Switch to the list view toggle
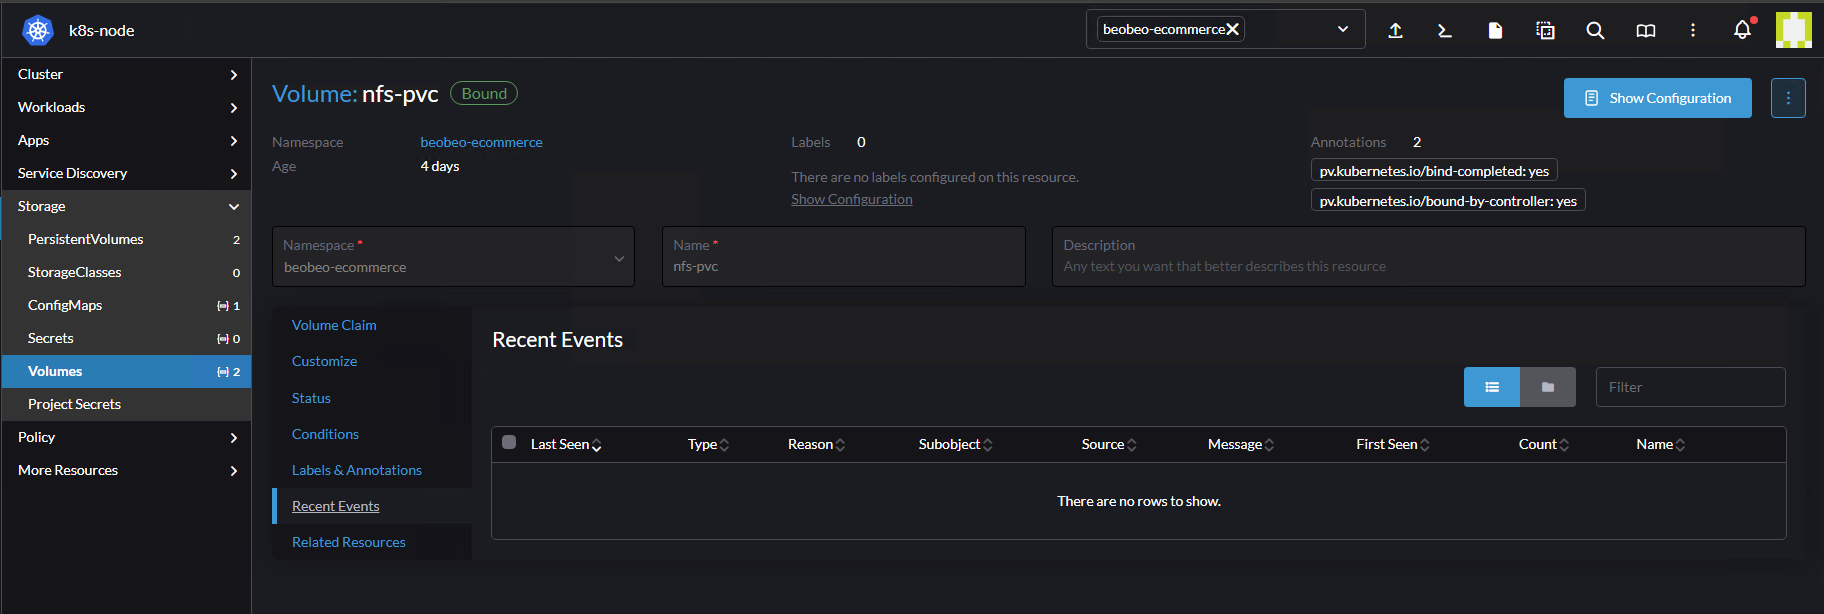The width and height of the screenshot is (1824, 614). pos(1491,387)
